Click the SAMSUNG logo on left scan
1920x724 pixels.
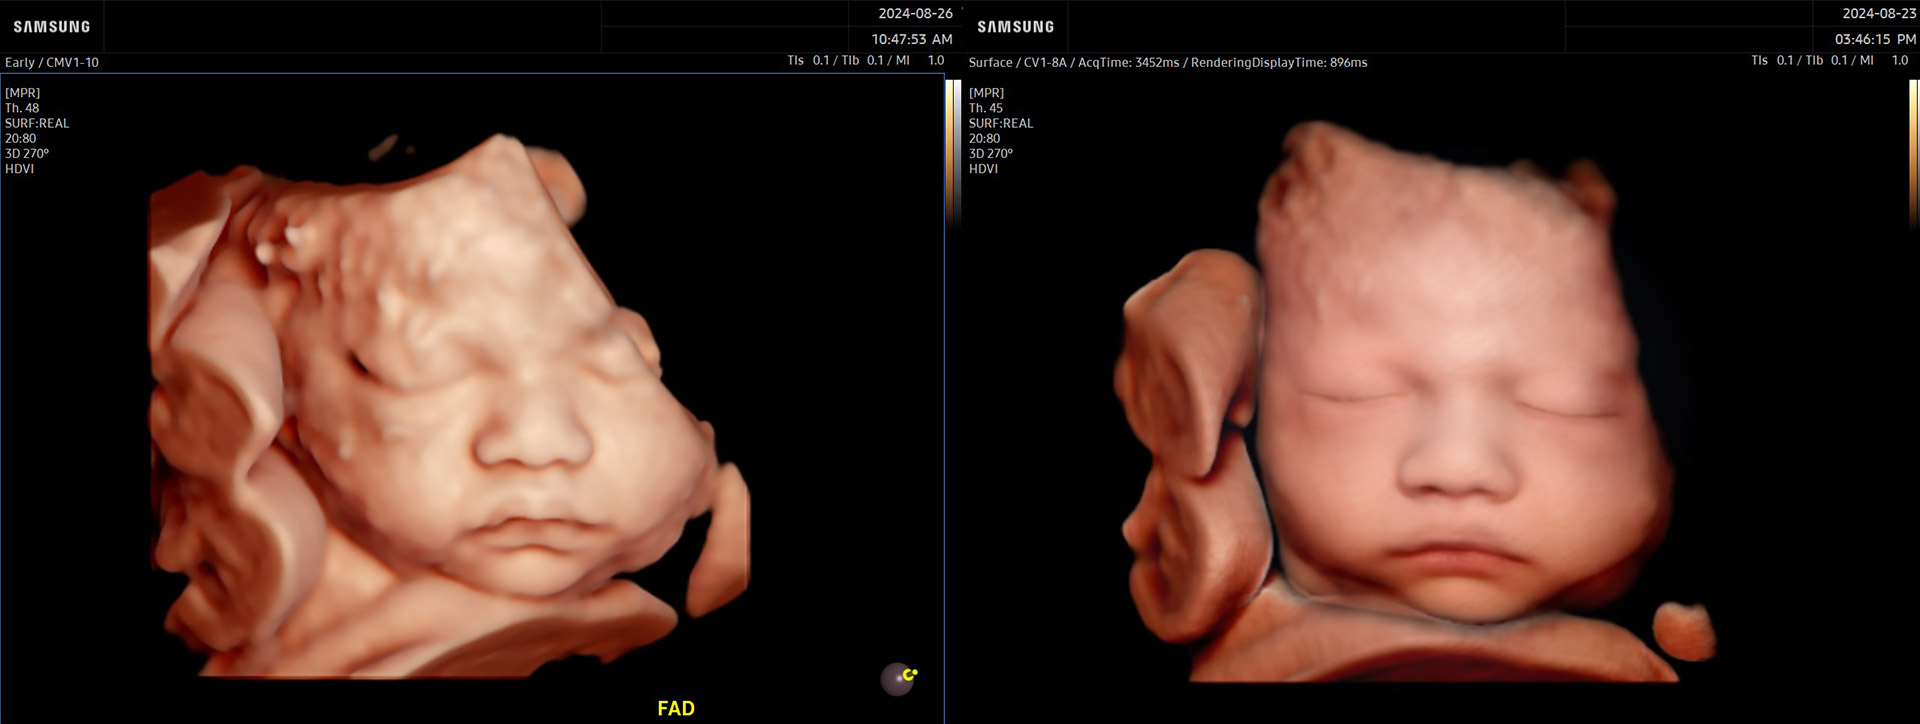pyautogui.click(x=52, y=27)
